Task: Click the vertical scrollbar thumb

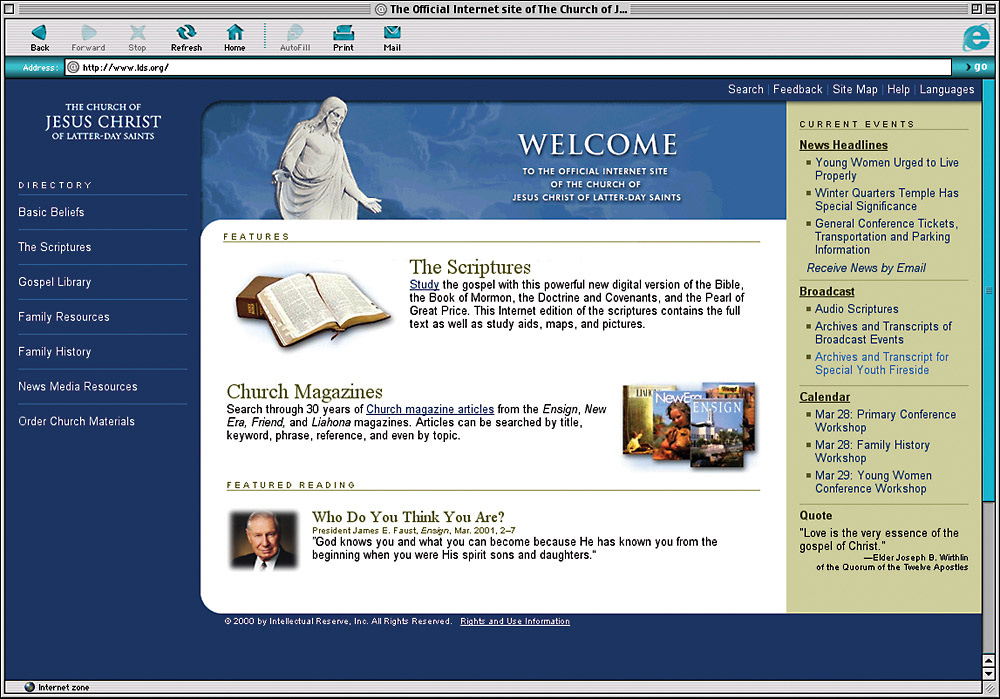Action: [x=988, y=291]
